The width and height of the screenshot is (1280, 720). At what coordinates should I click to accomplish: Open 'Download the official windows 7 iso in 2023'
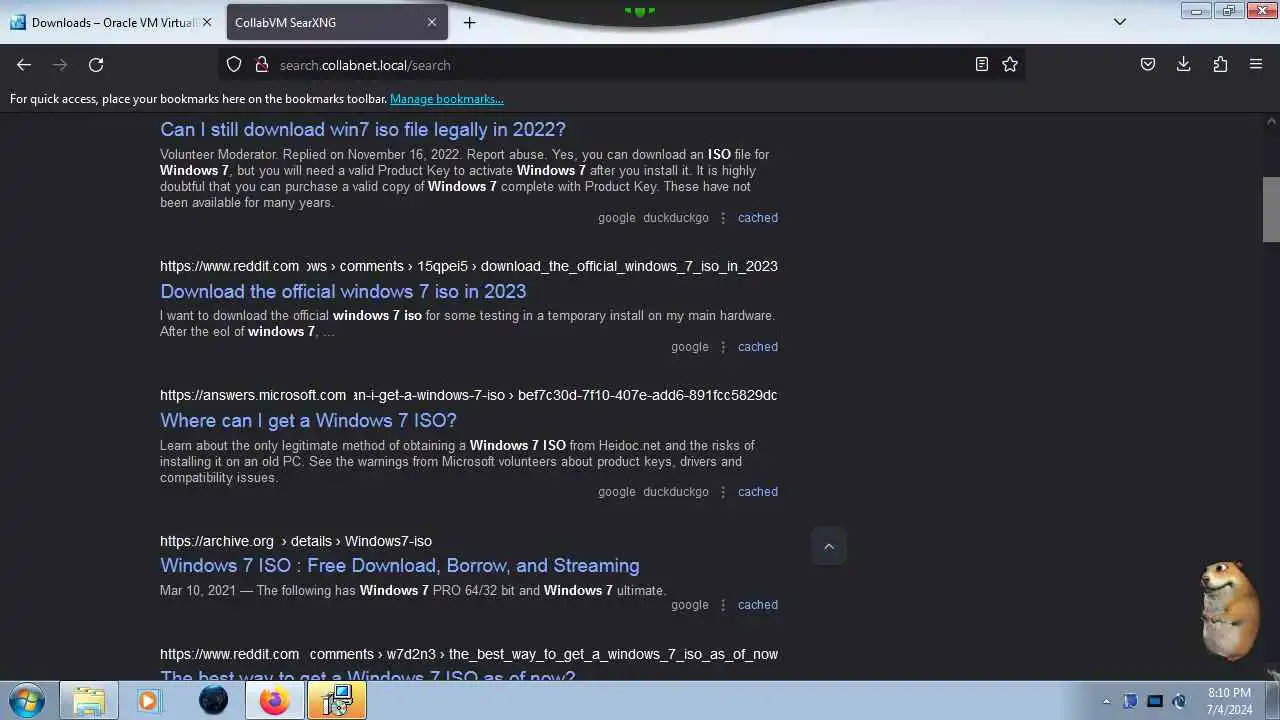coord(343,291)
